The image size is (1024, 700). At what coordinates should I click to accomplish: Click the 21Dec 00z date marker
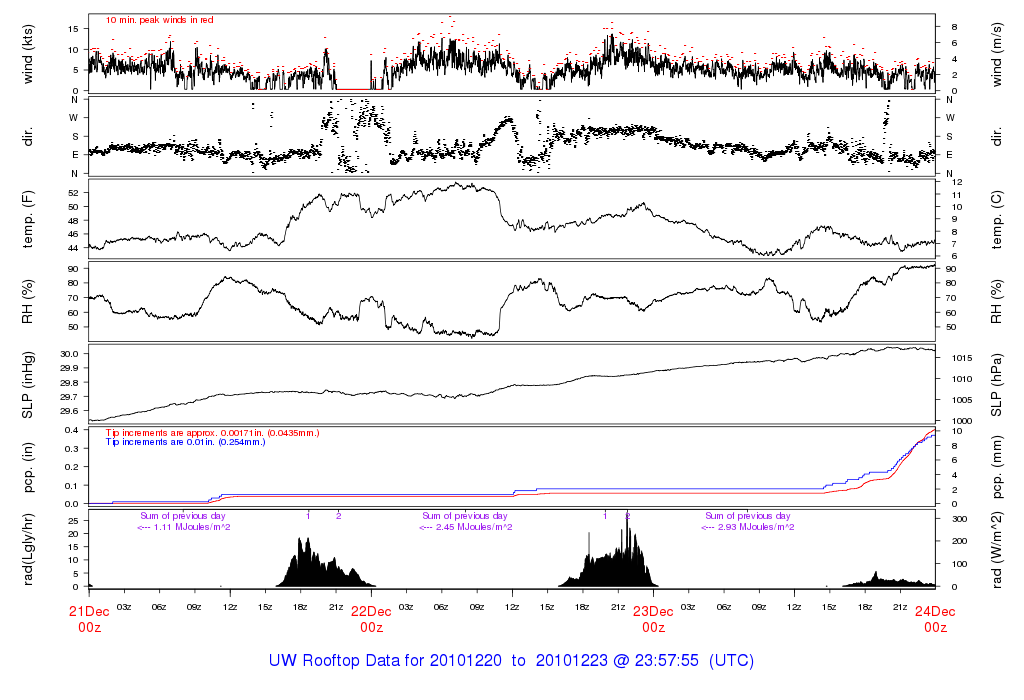89,619
